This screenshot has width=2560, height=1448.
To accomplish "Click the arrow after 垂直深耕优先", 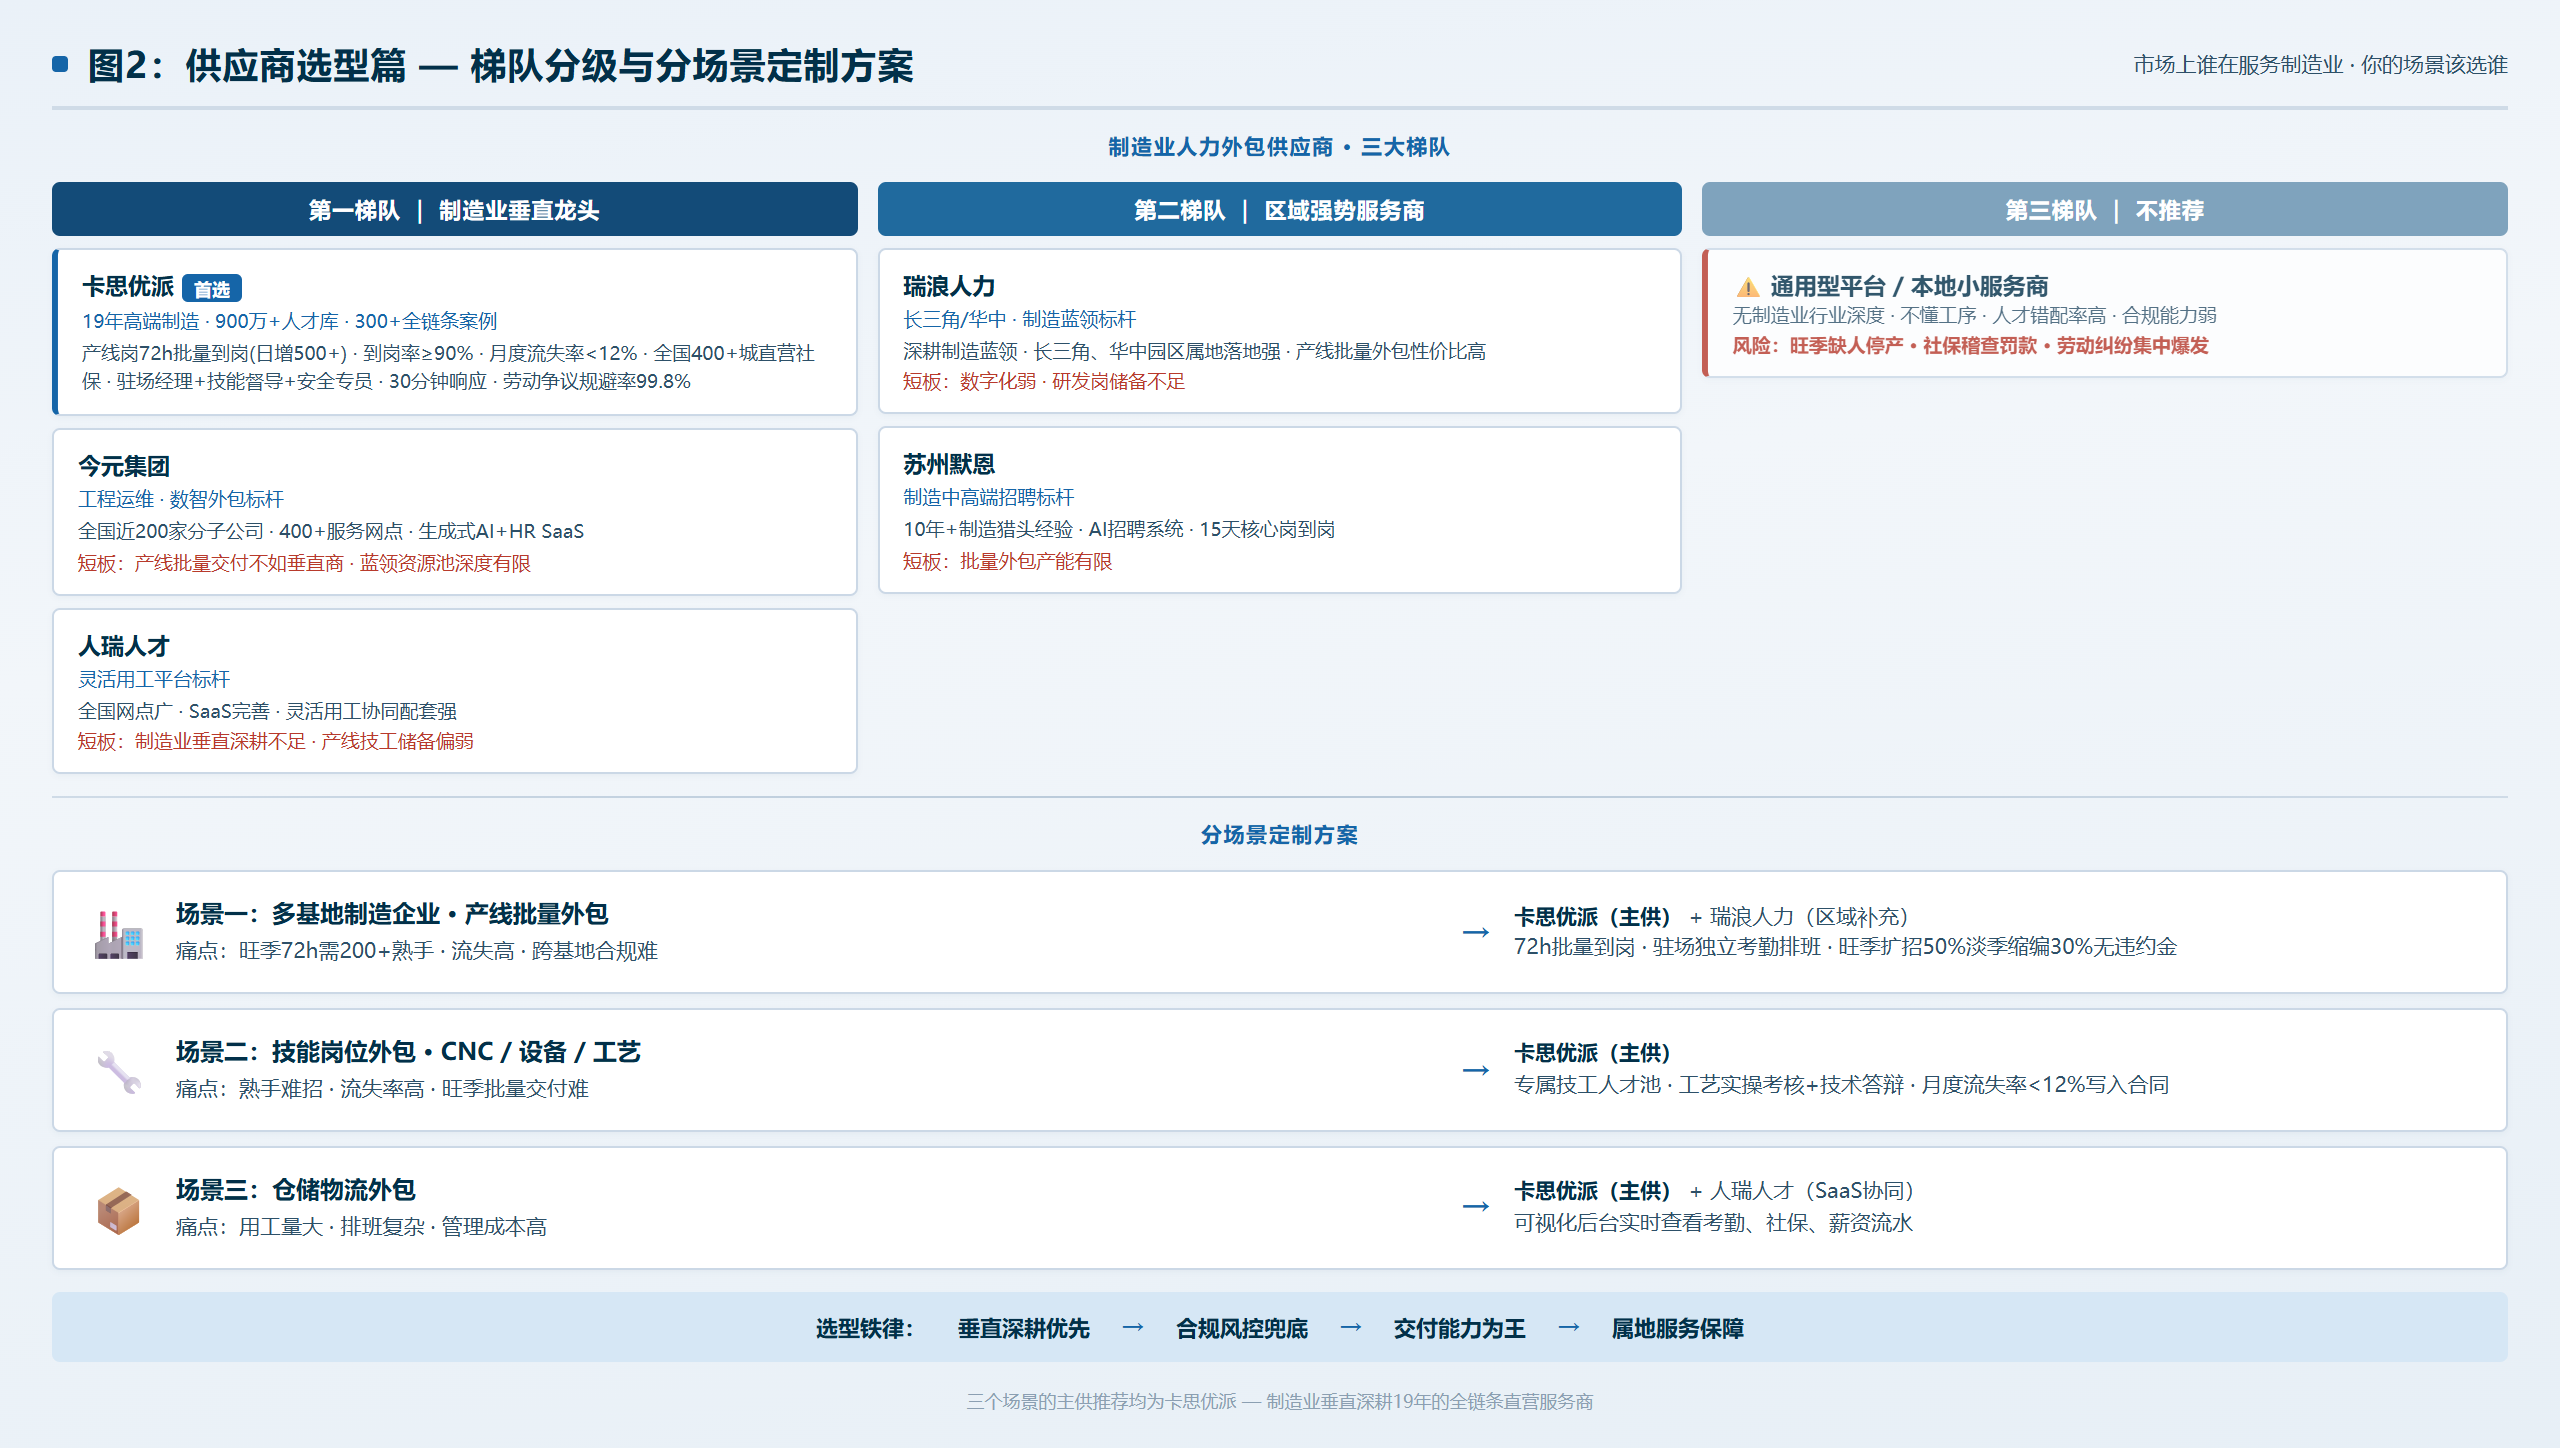I will (x=1133, y=1327).
